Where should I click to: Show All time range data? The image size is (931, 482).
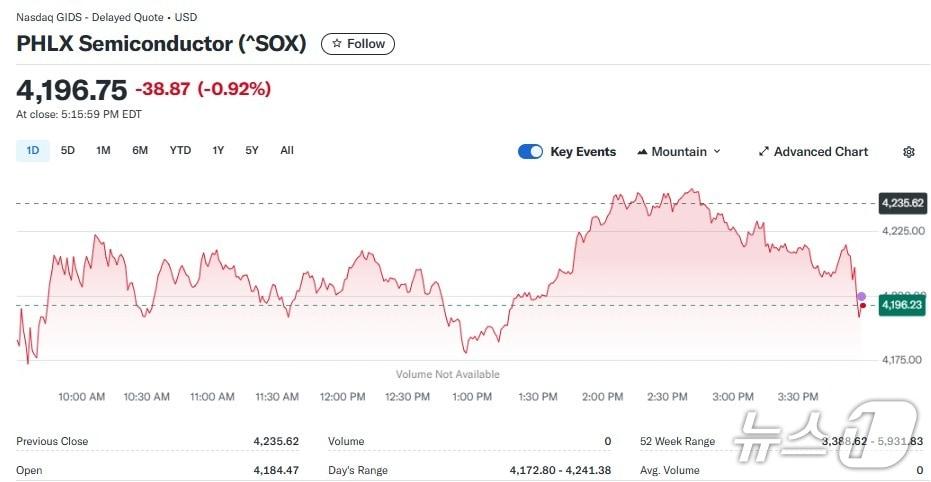pyautogui.click(x=287, y=151)
